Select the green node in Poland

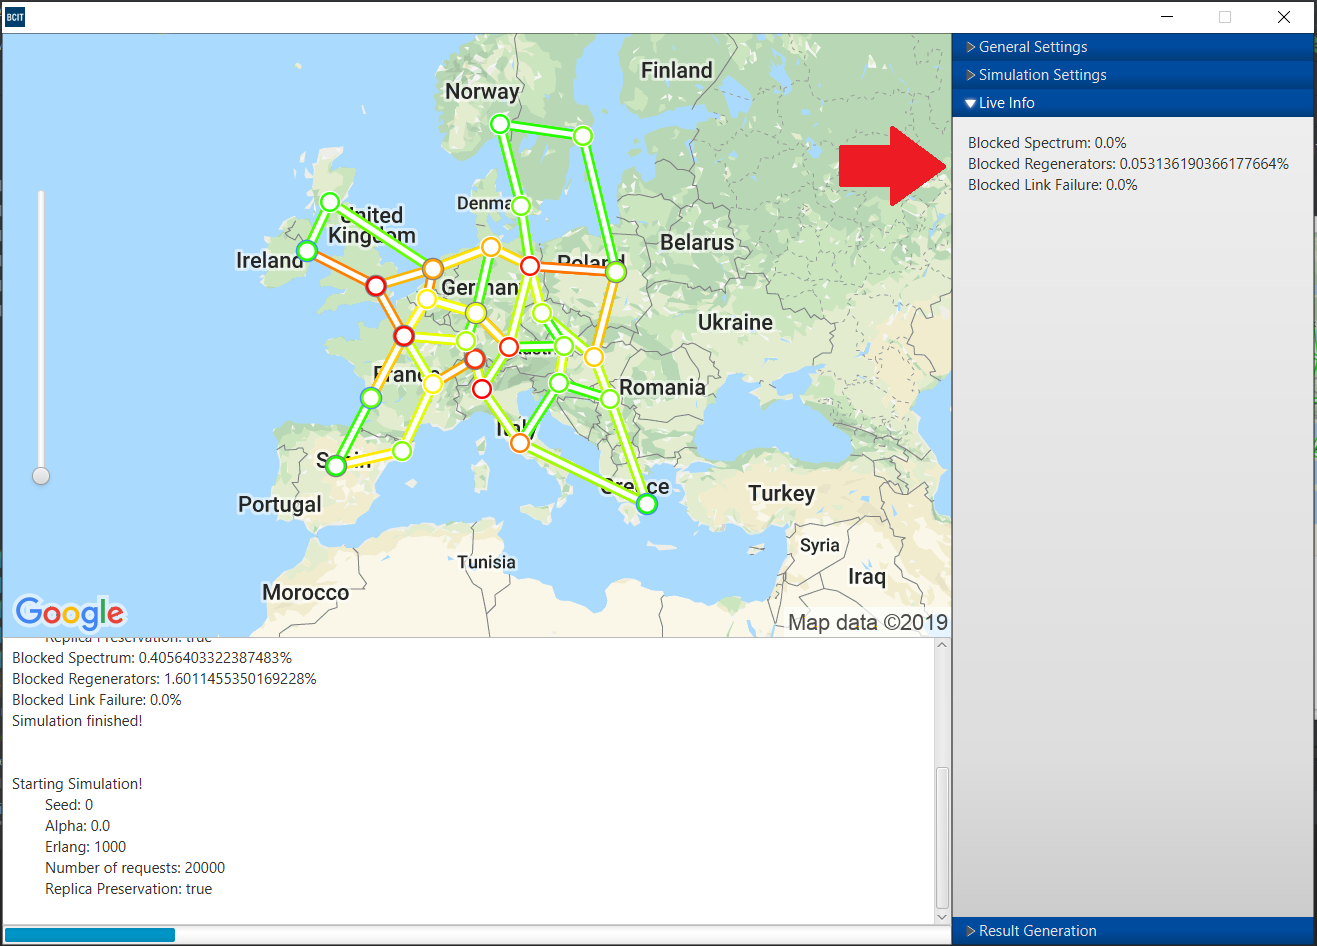[616, 272]
